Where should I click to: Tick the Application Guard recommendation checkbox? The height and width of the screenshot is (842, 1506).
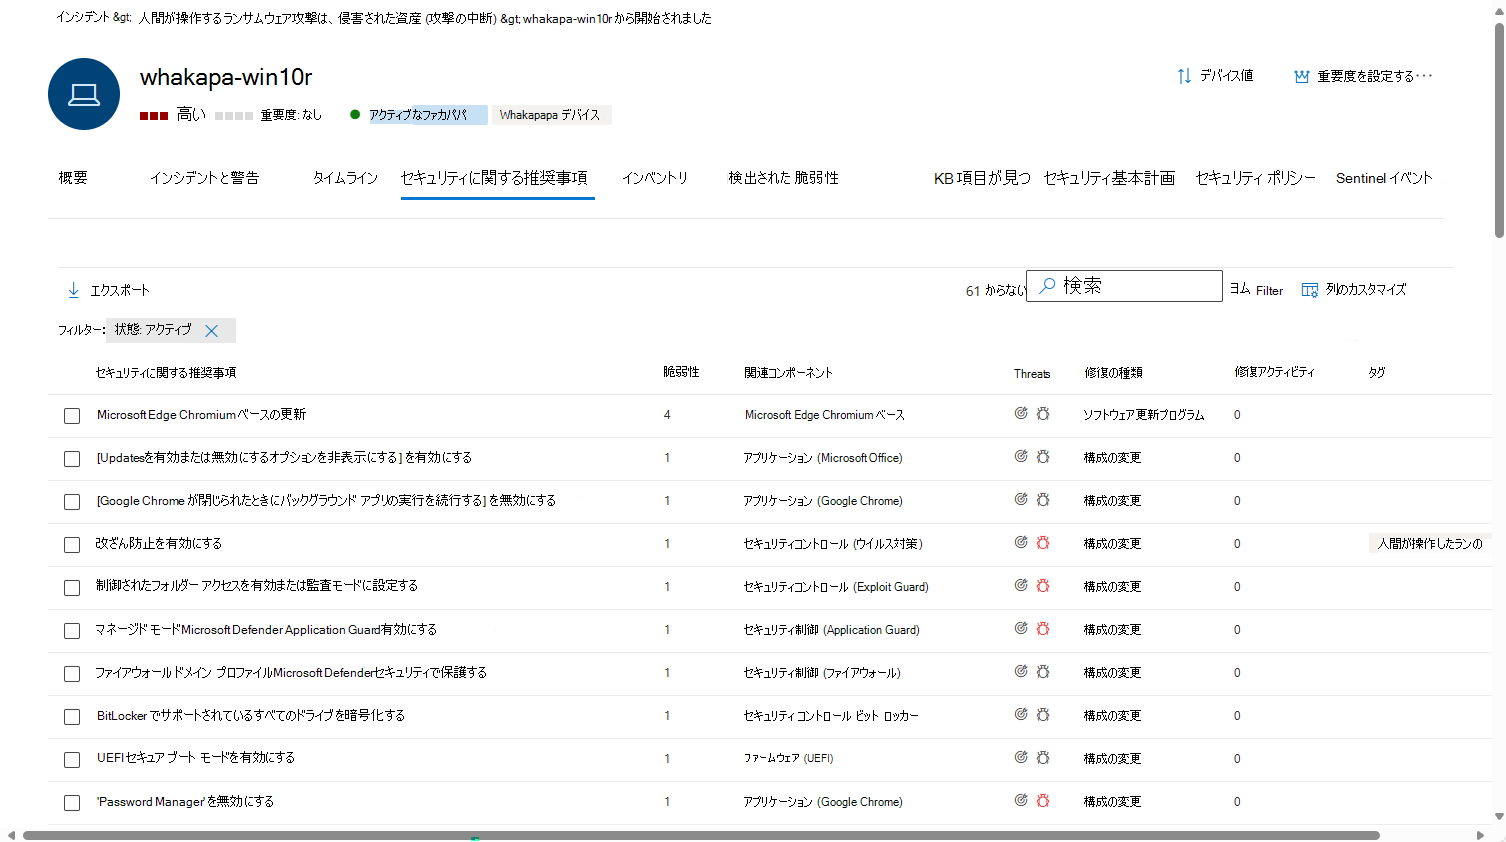coord(72,631)
